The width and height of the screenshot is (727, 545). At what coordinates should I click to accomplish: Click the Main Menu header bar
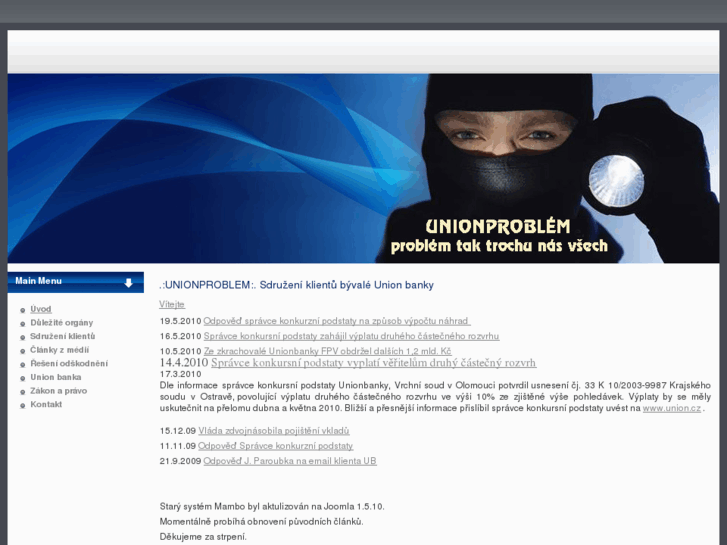click(76, 282)
